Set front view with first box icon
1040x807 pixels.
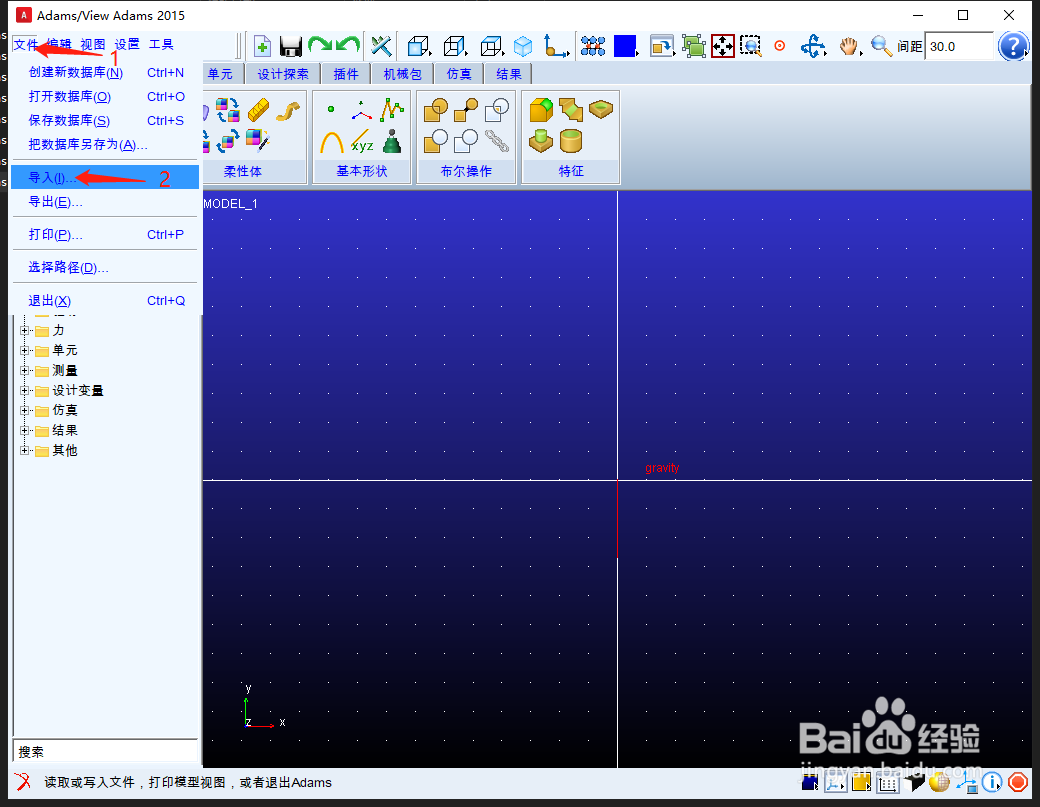click(419, 46)
